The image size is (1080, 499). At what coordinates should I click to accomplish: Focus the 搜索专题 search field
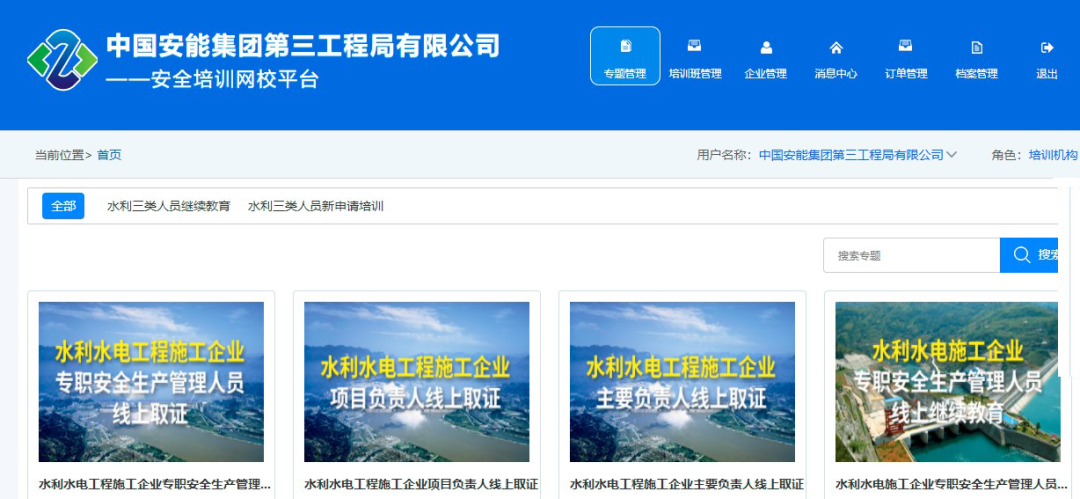(x=911, y=255)
